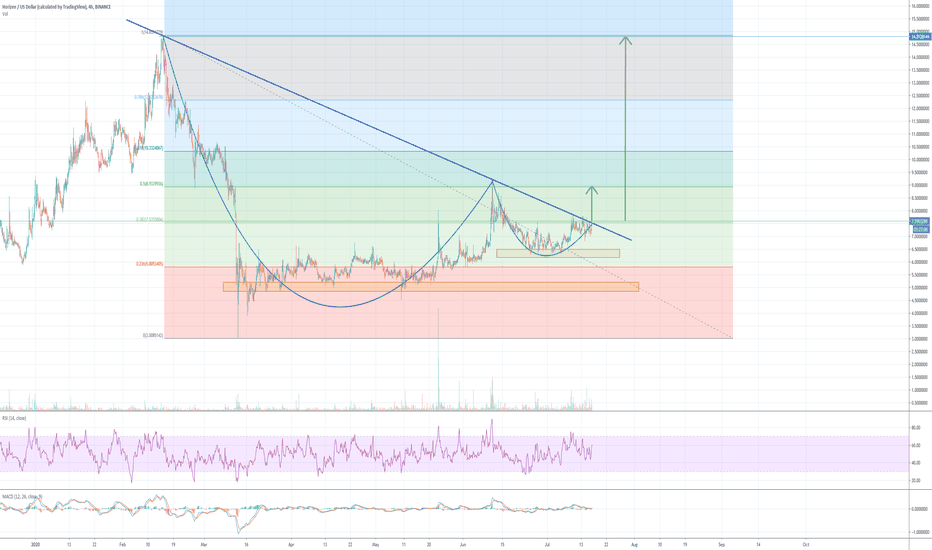This screenshot has width=932, height=550.
Task: Click the Sep label on the time axis
Action: pyautogui.click(x=722, y=544)
